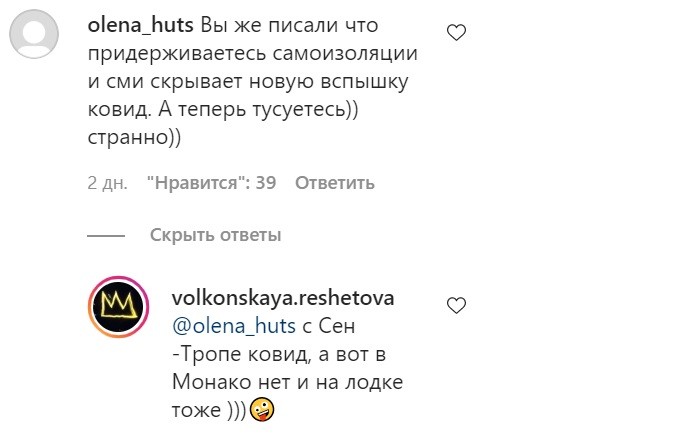Open the volkonskaya.reshetova profile username
Viewport: 690px width, 442px height.
(283, 298)
